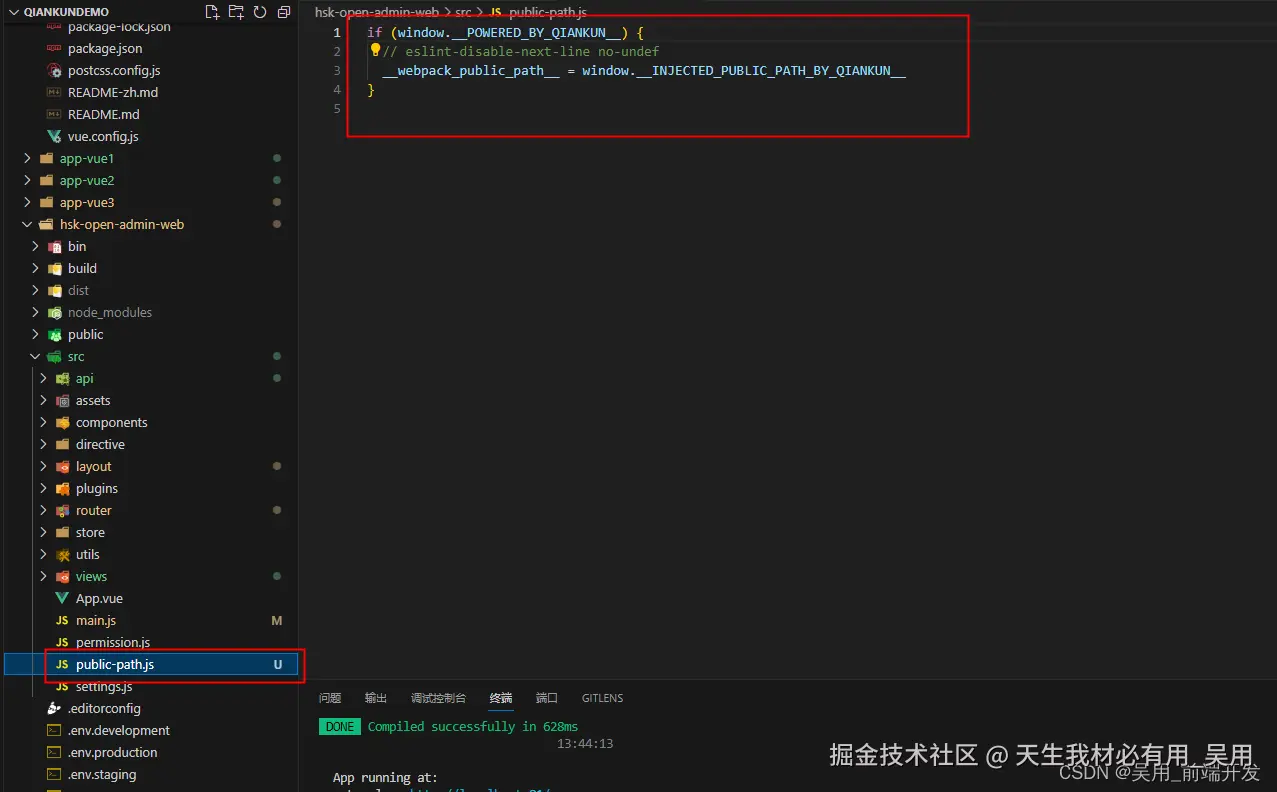The height and width of the screenshot is (792, 1277).
Task: Expand the app-vue1 folder
Action: pyautogui.click(x=25, y=158)
